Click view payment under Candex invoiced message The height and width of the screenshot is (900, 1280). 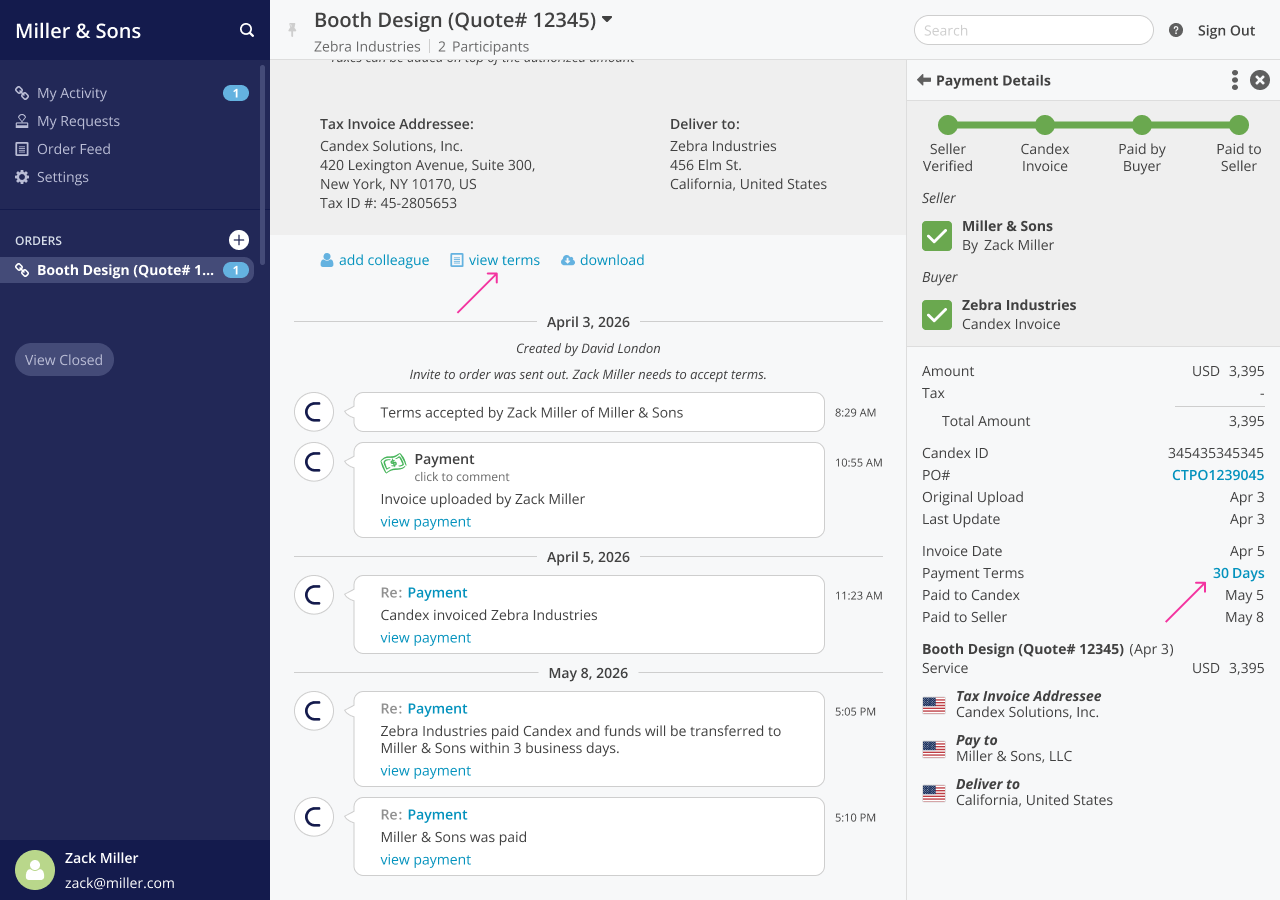pyautogui.click(x=426, y=638)
